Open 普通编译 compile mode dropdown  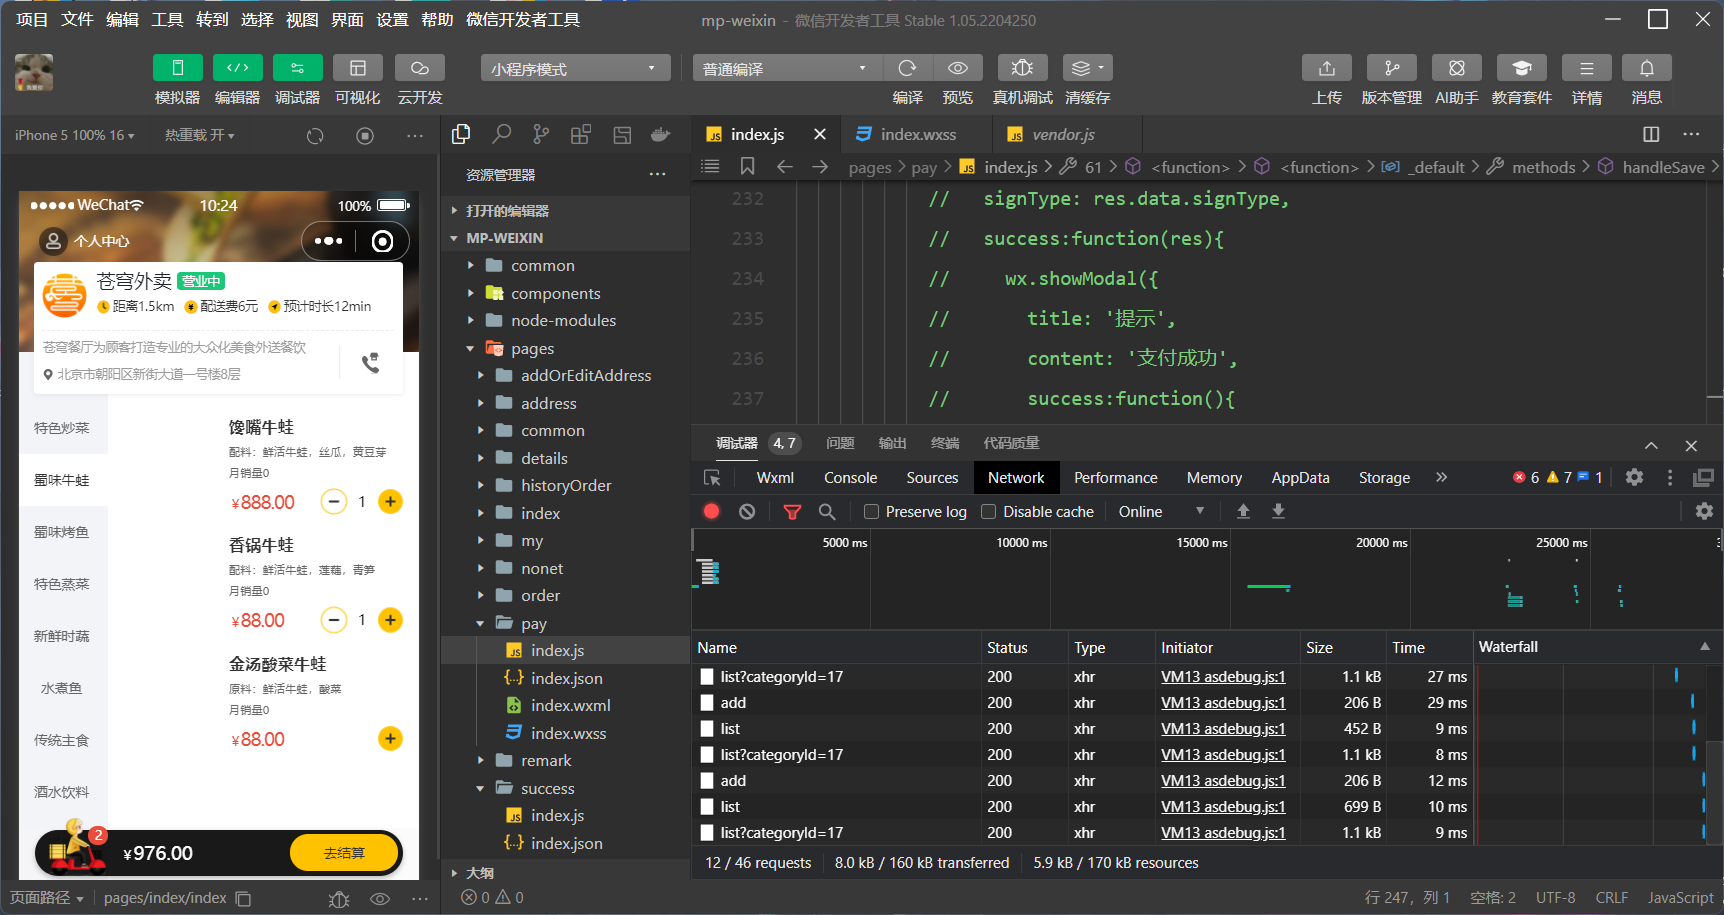click(787, 68)
